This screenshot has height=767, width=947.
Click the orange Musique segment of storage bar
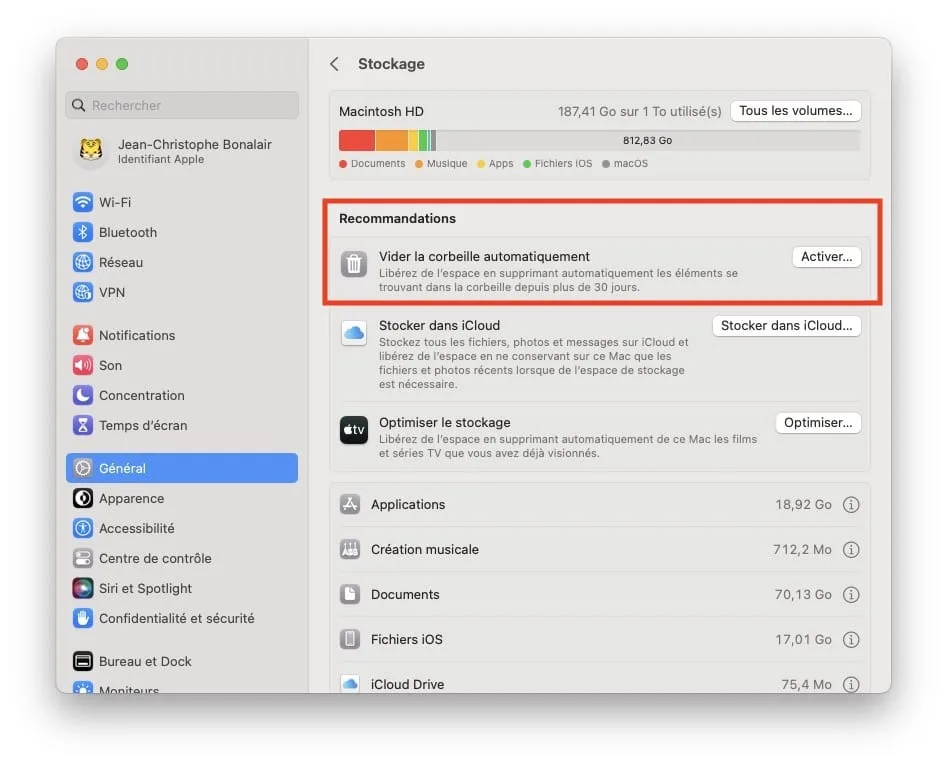pos(392,141)
